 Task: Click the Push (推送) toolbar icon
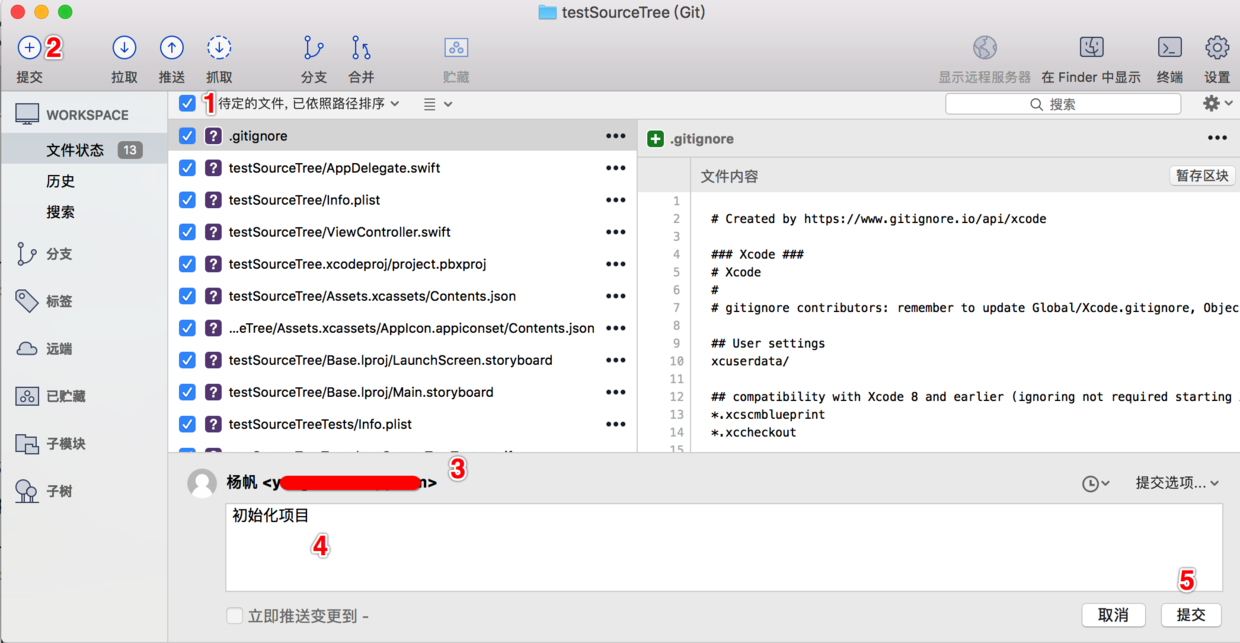pyautogui.click(x=172, y=47)
